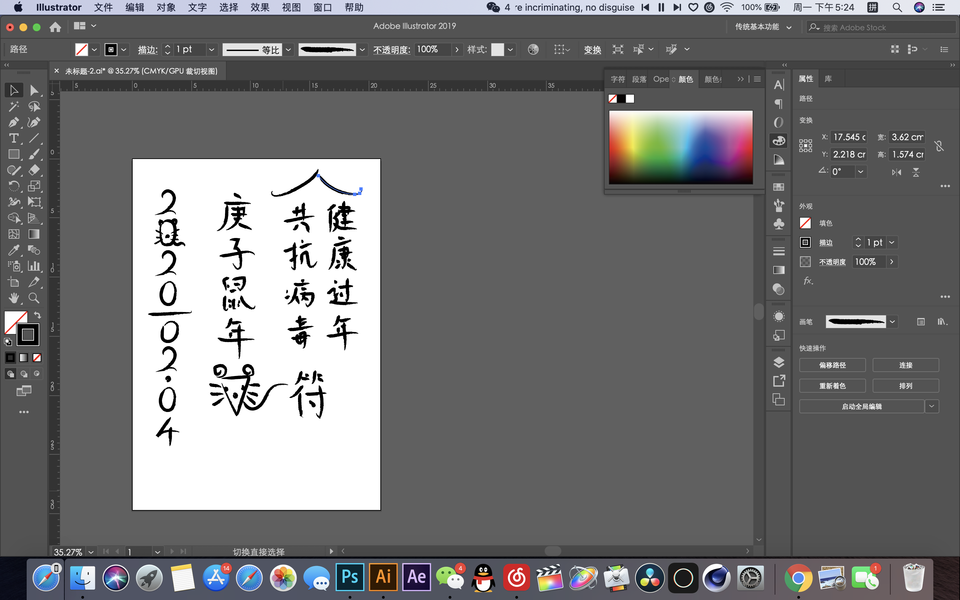960x600 pixels.
Task: Flip vertically in Transform section
Action: tap(916, 172)
